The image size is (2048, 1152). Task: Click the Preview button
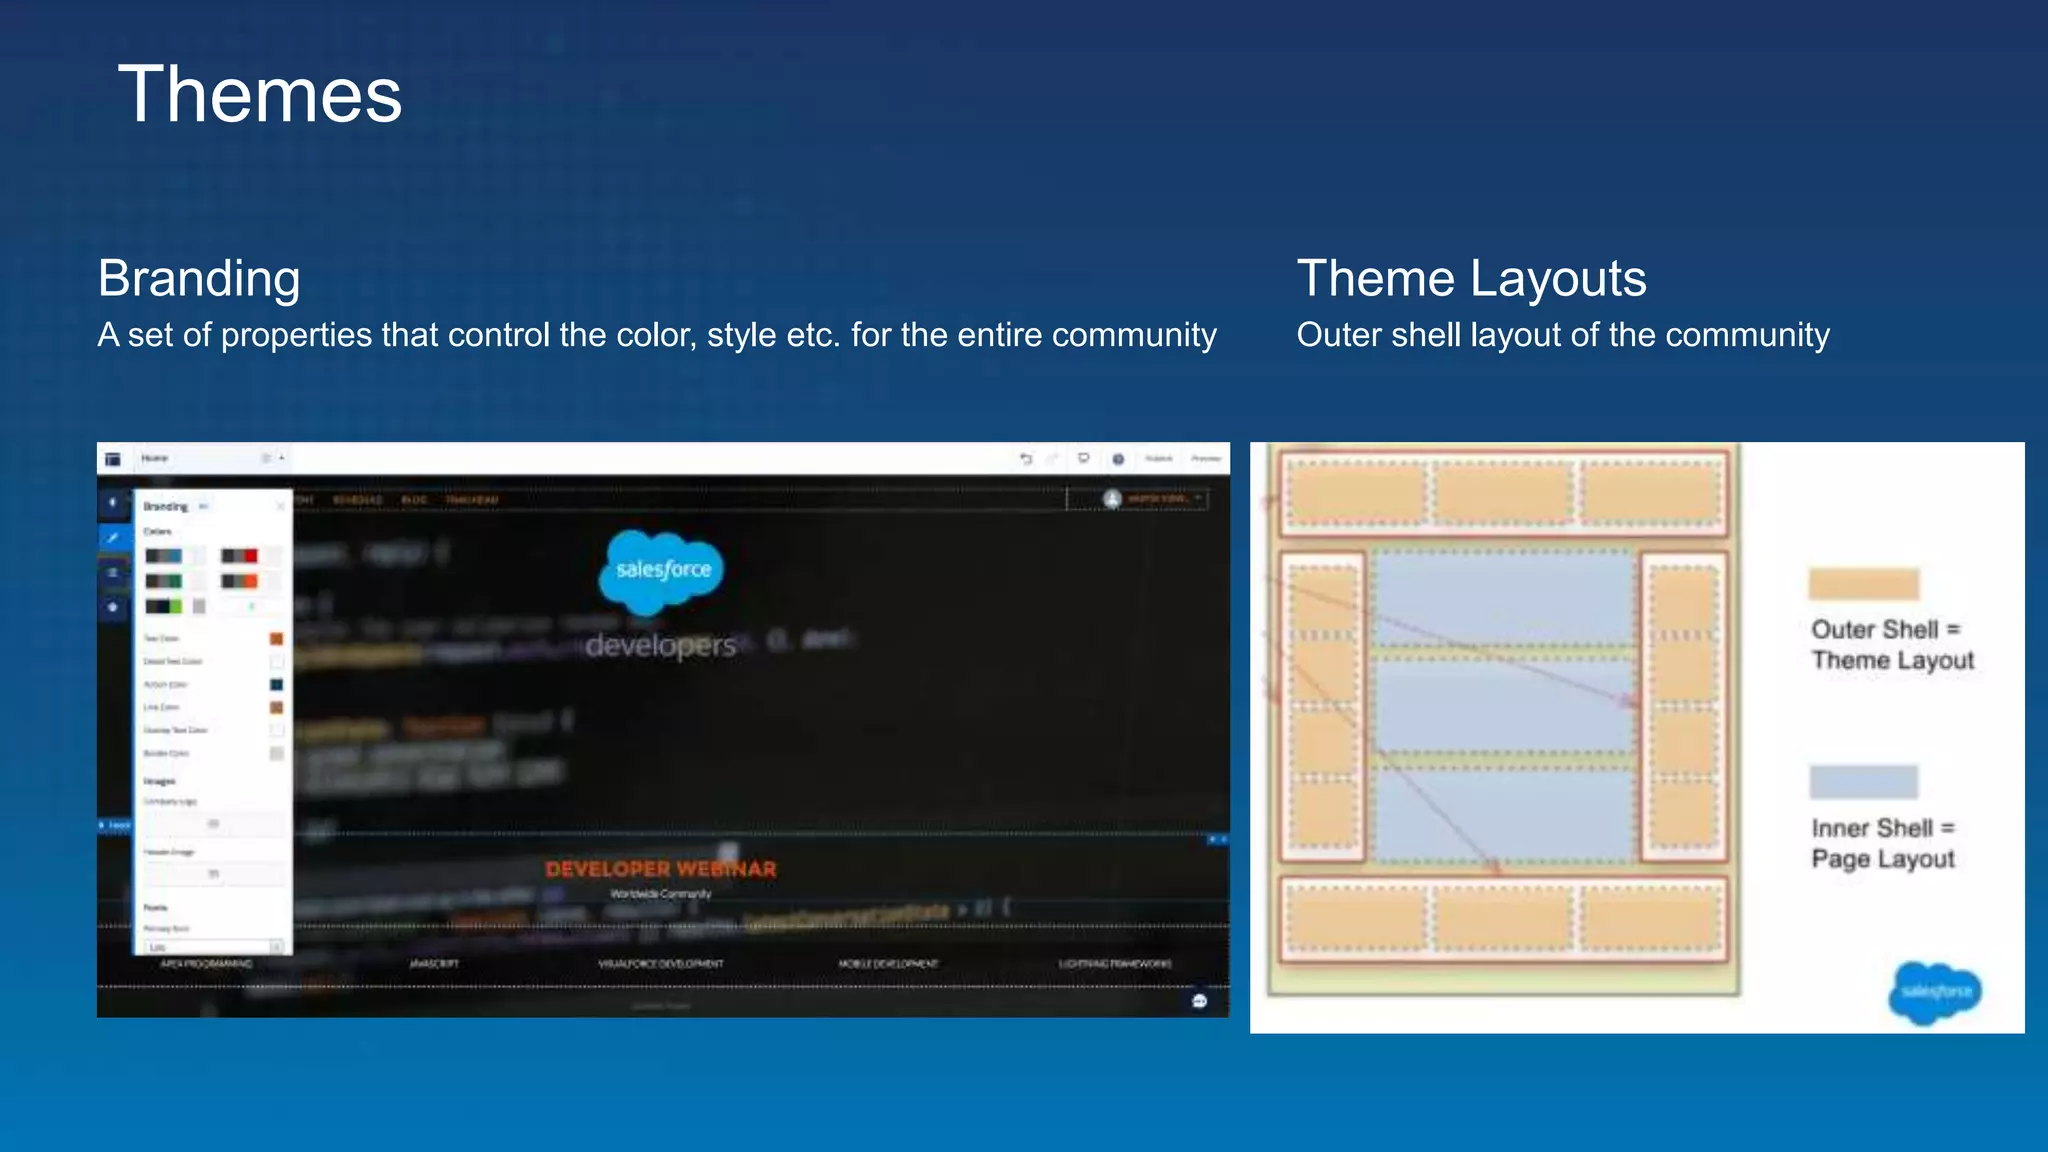click(x=1206, y=458)
